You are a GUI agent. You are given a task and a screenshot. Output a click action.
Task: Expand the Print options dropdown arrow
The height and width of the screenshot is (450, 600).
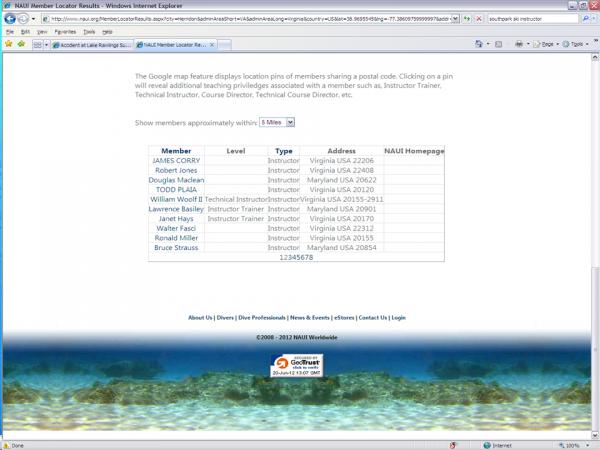pos(528,44)
